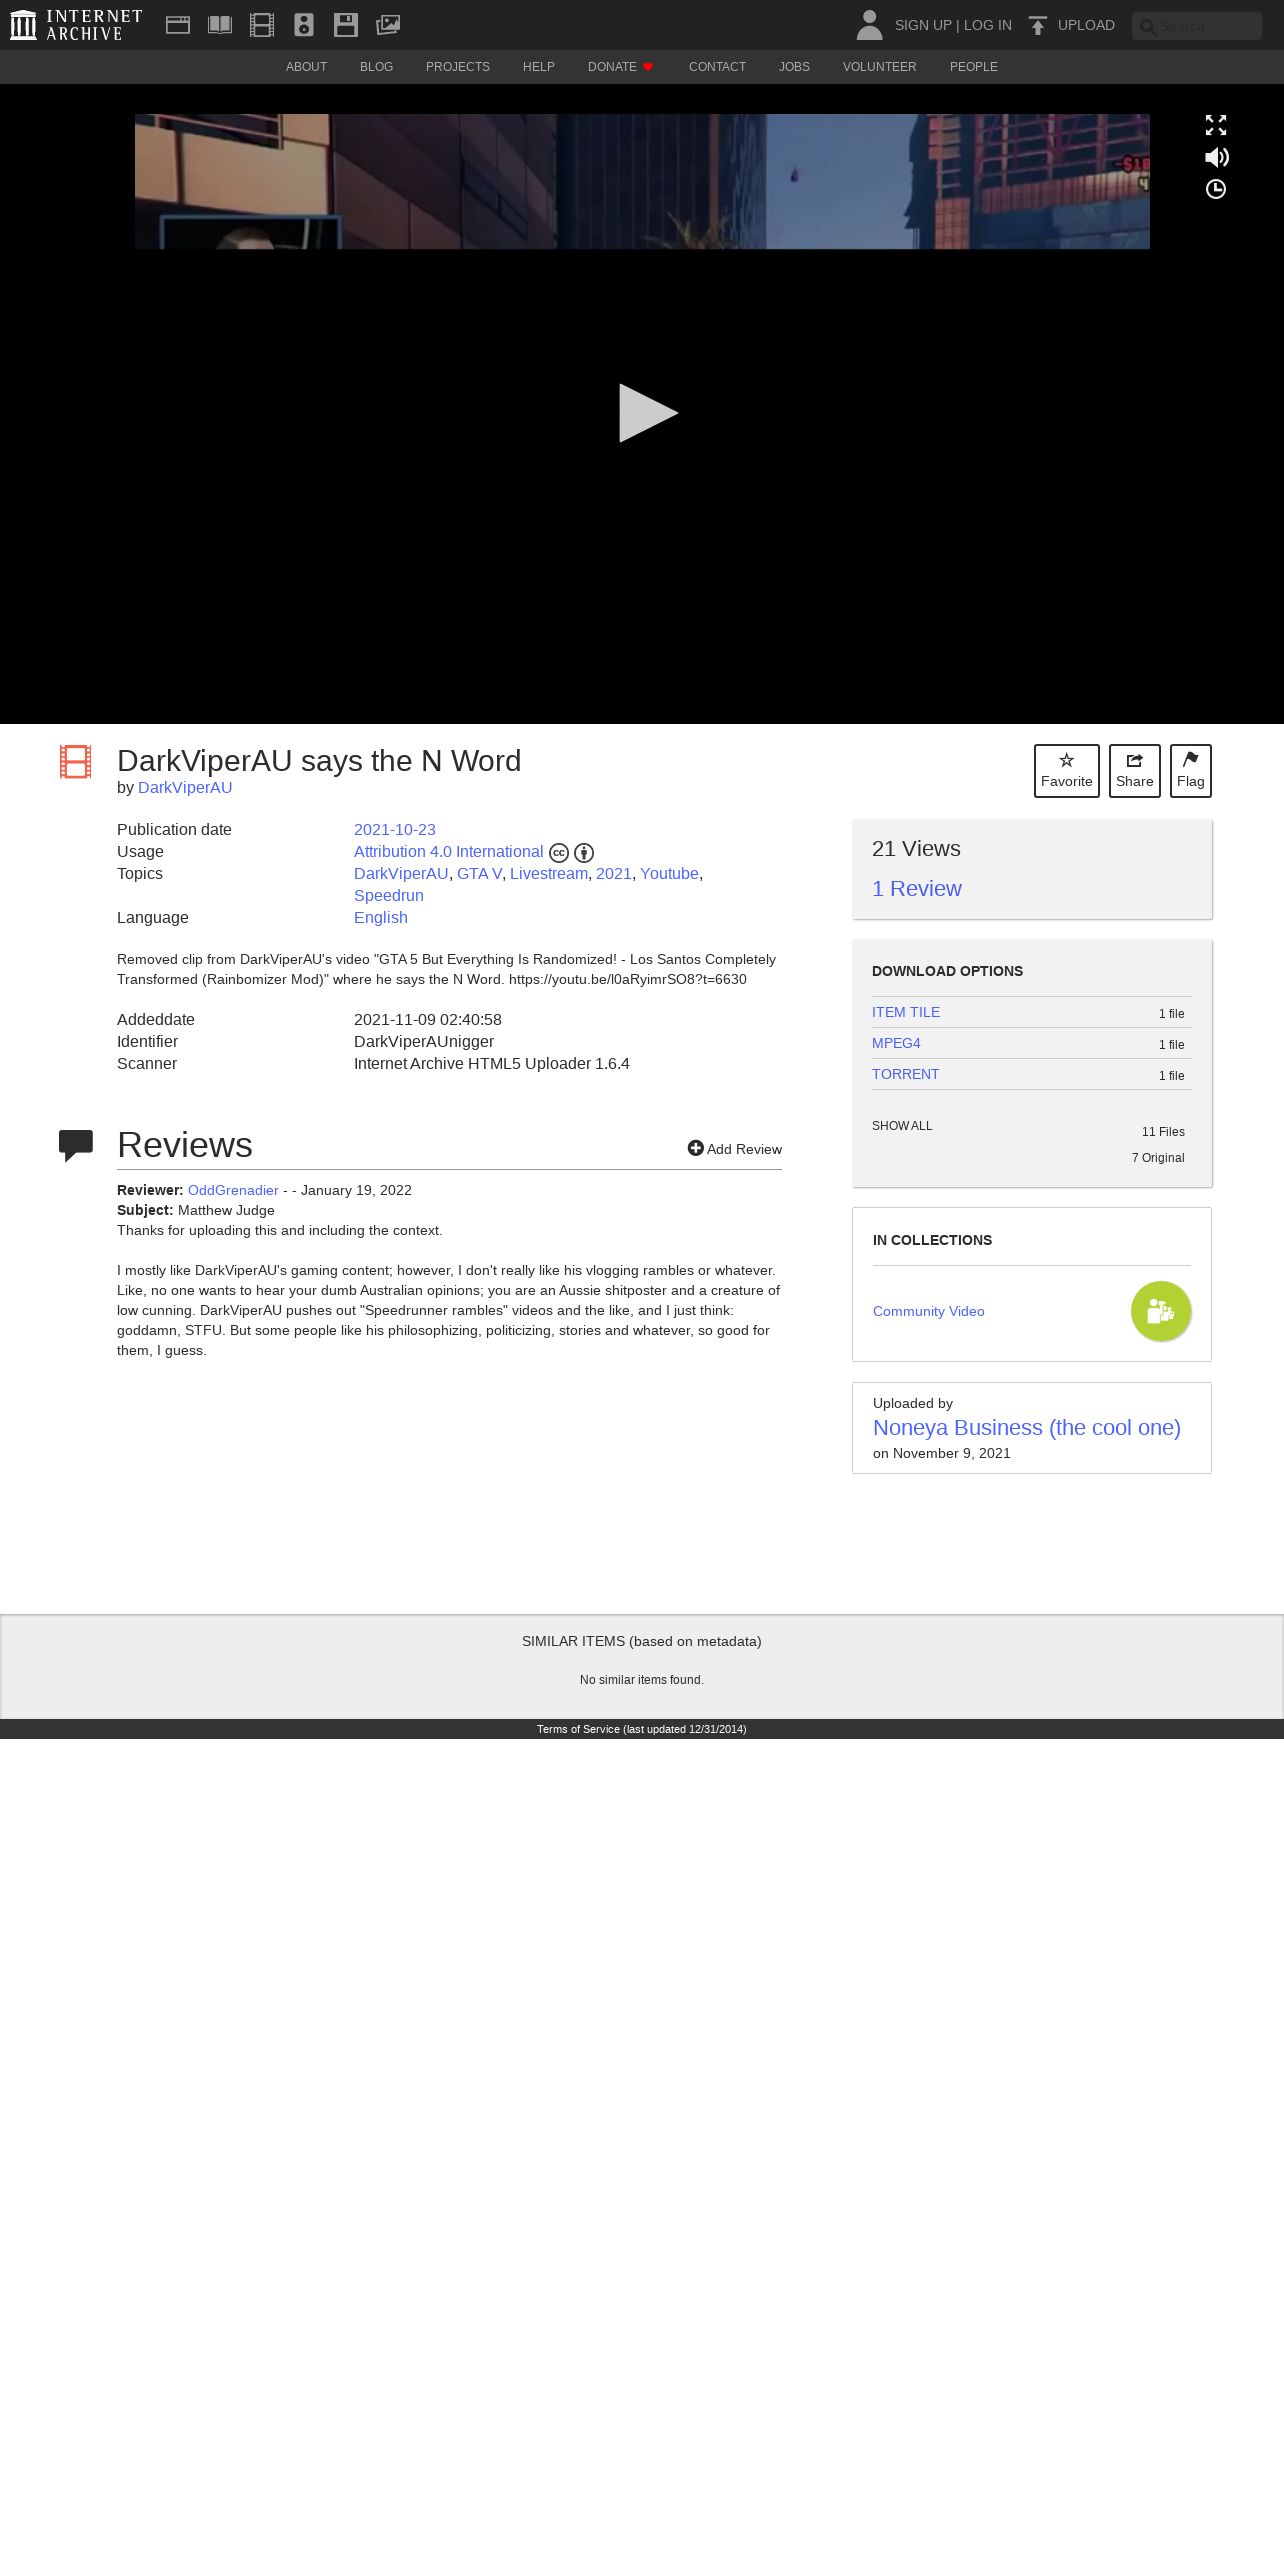Click the Community Video collection icon
The height and width of the screenshot is (2568, 1284).
[x=1161, y=1311]
